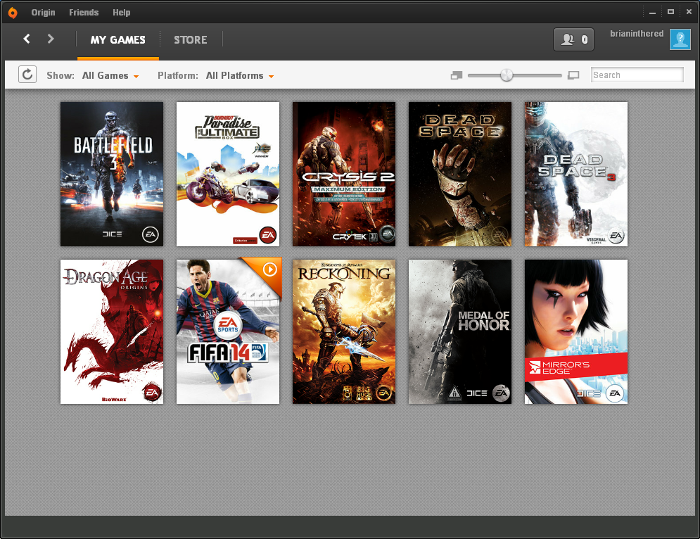The height and width of the screenshot is (539, 700).
Task: Click the FIFA 14 play badge
Action: 270,269
